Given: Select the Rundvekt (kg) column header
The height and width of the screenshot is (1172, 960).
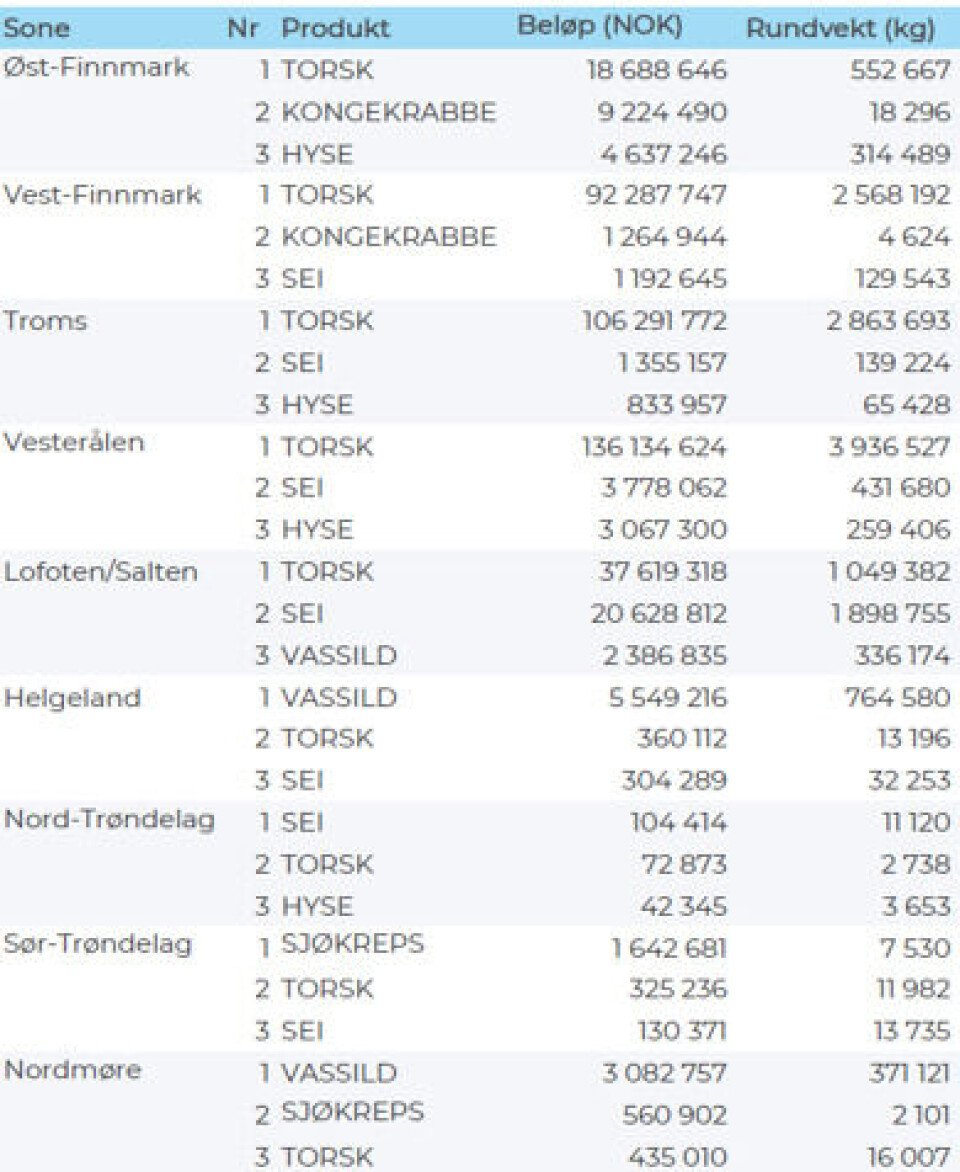Looking at the screenshot, I should point(840,28).
